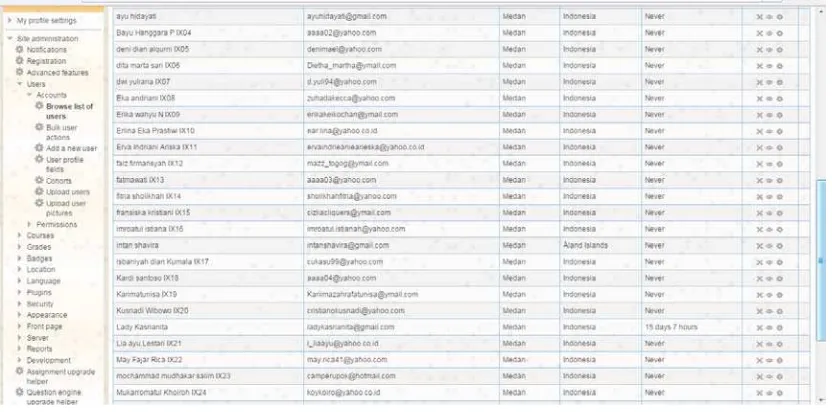Edit May Fajar Rica IX22 via gear icon

point(779,360)
